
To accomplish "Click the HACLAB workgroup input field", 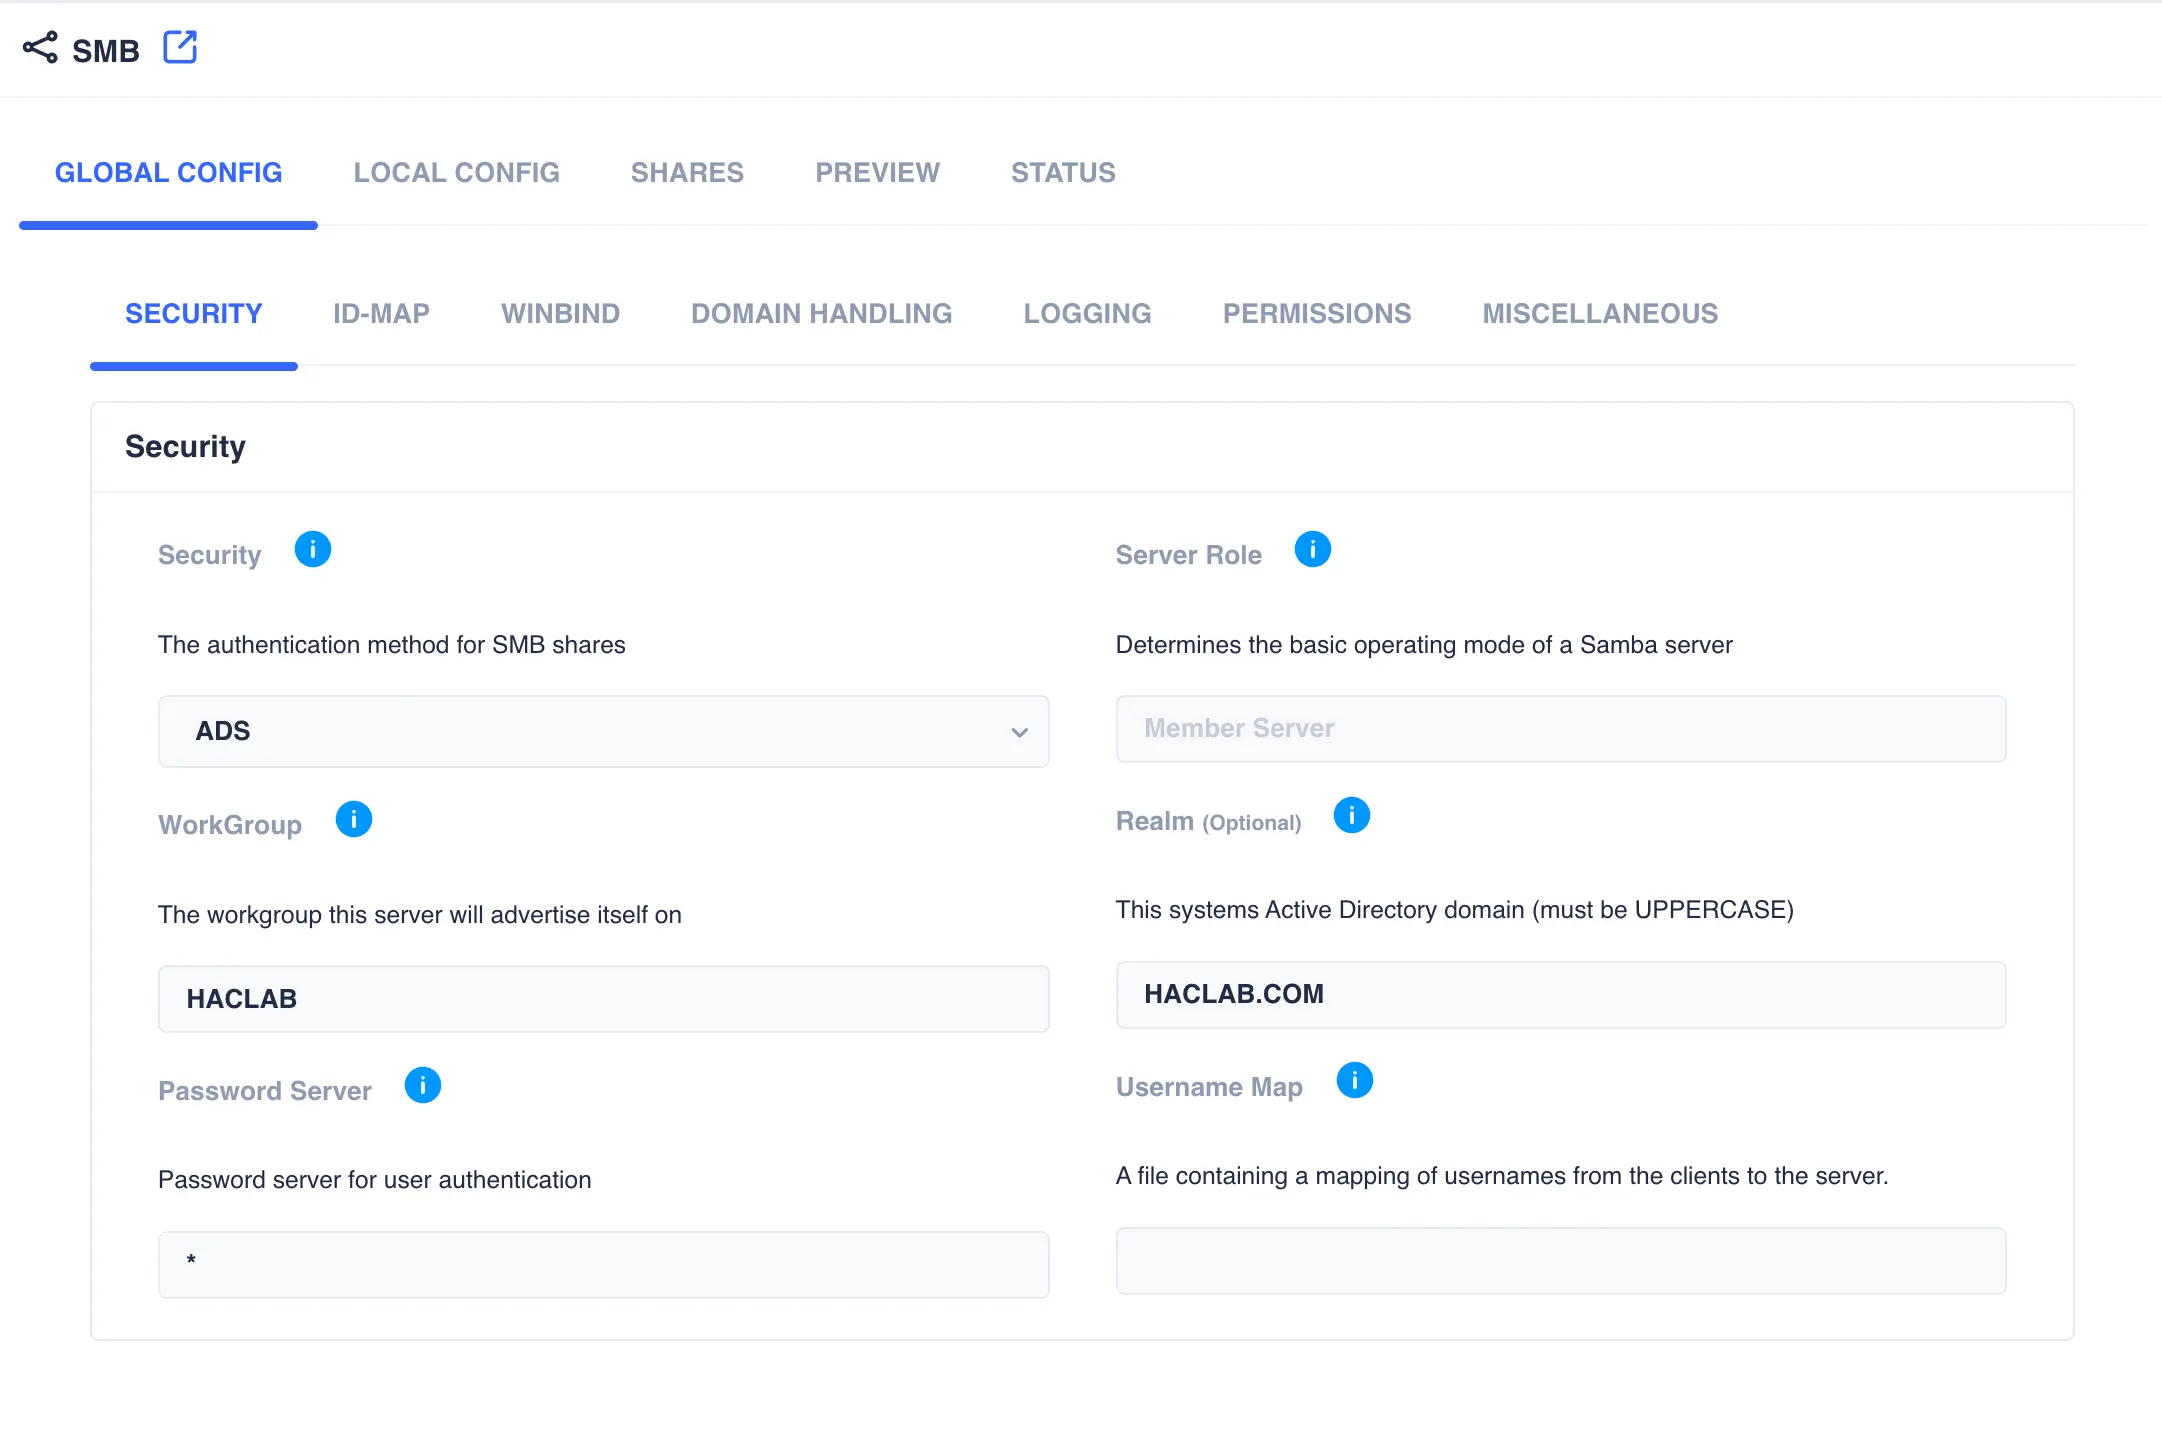I will (603, 997).
